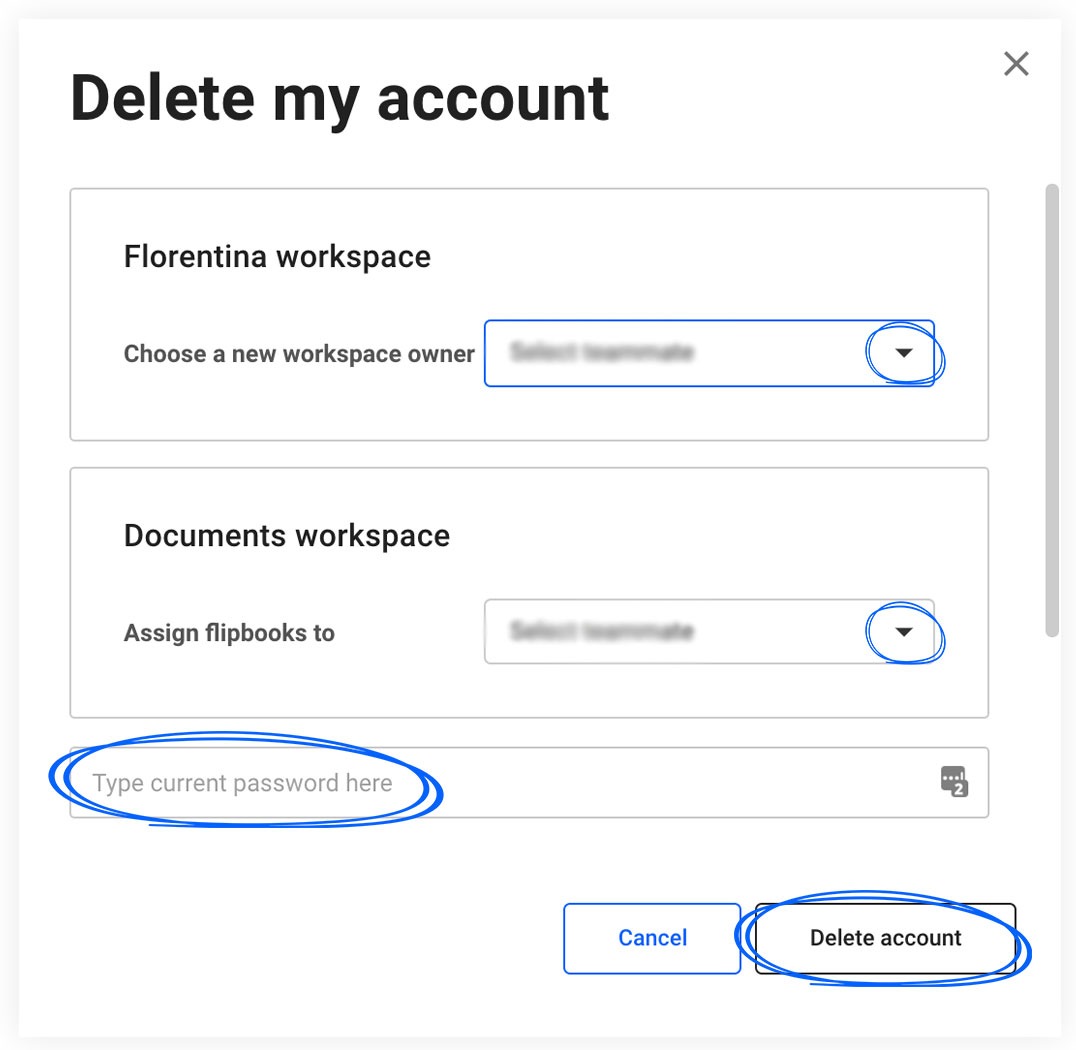Click the Cancel button

[652, 938]
